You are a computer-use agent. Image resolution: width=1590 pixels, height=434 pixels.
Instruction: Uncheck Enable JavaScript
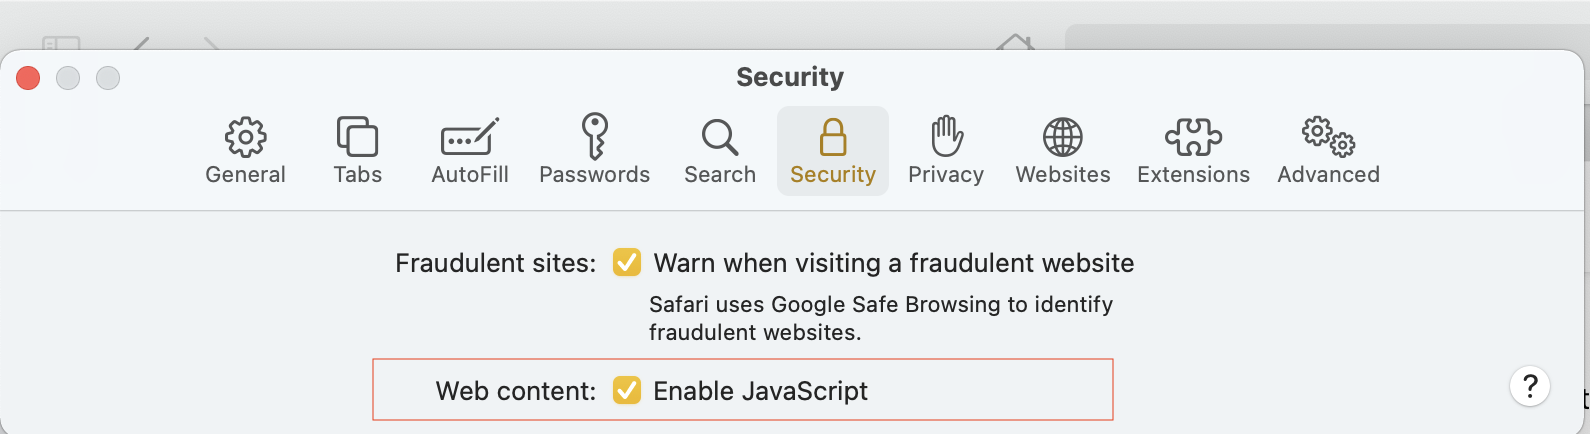(x=627, y=390)
